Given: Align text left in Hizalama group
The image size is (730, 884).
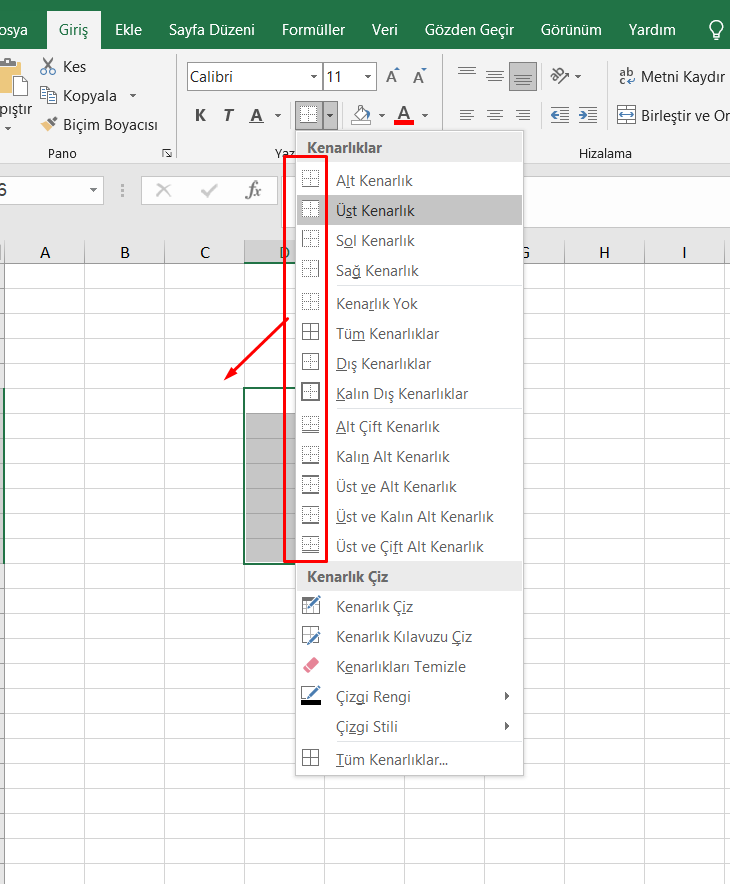Looking at the screenshot, I should click(x=467, y=115).
